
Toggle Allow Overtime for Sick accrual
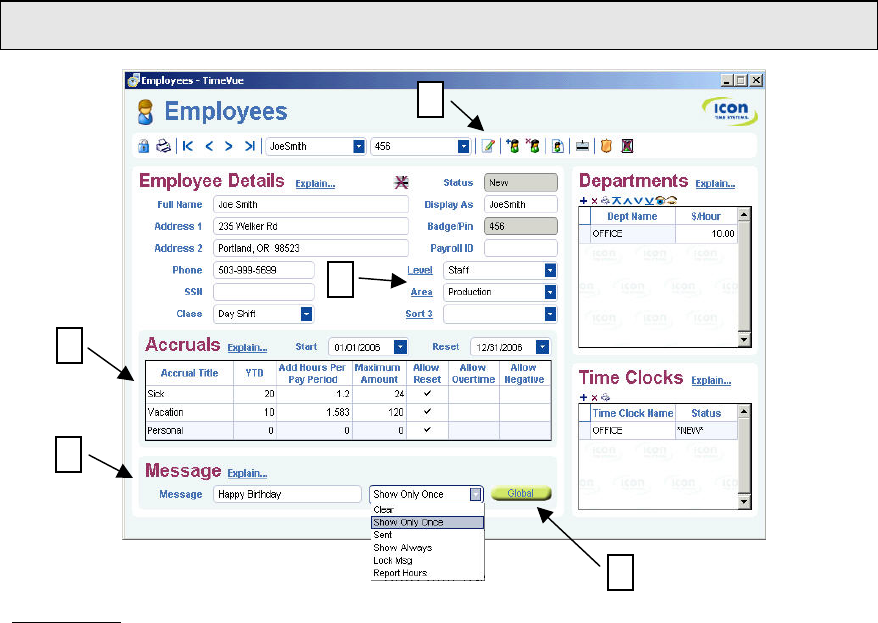473,394
